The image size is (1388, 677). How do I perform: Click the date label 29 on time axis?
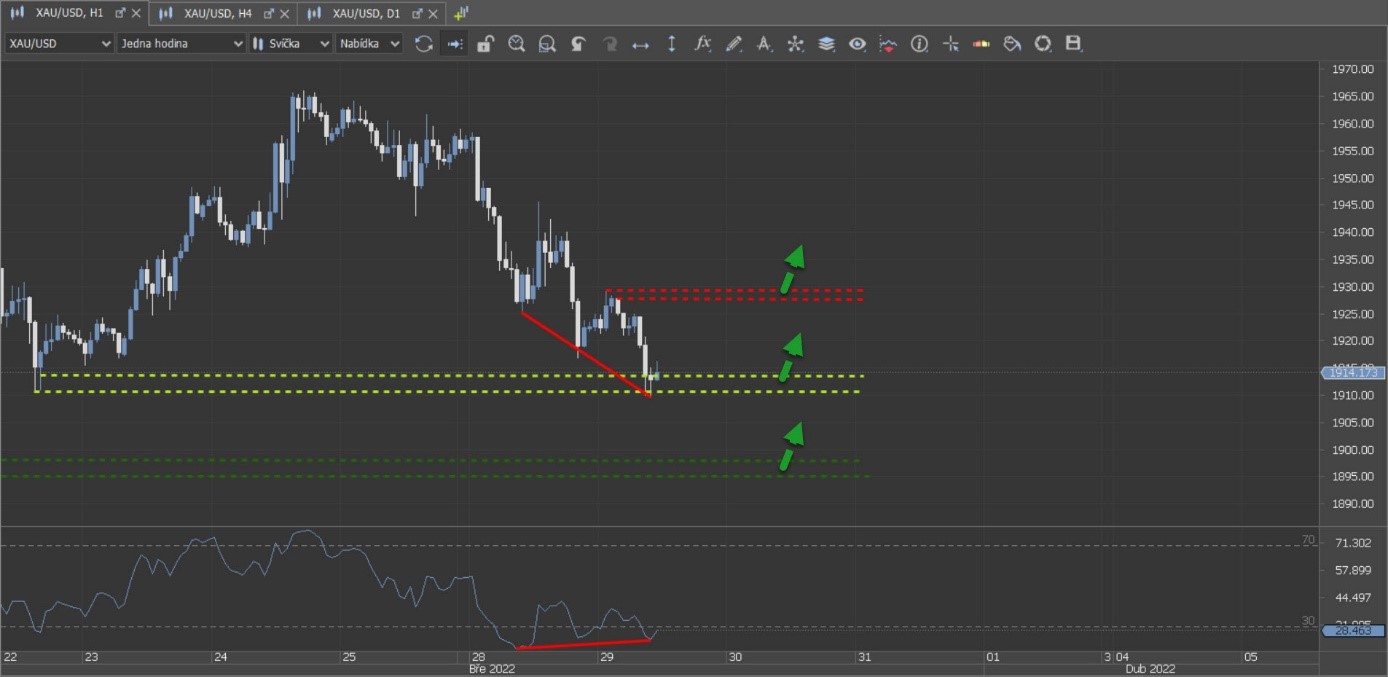pyautogui.click(x=607, y=657)
